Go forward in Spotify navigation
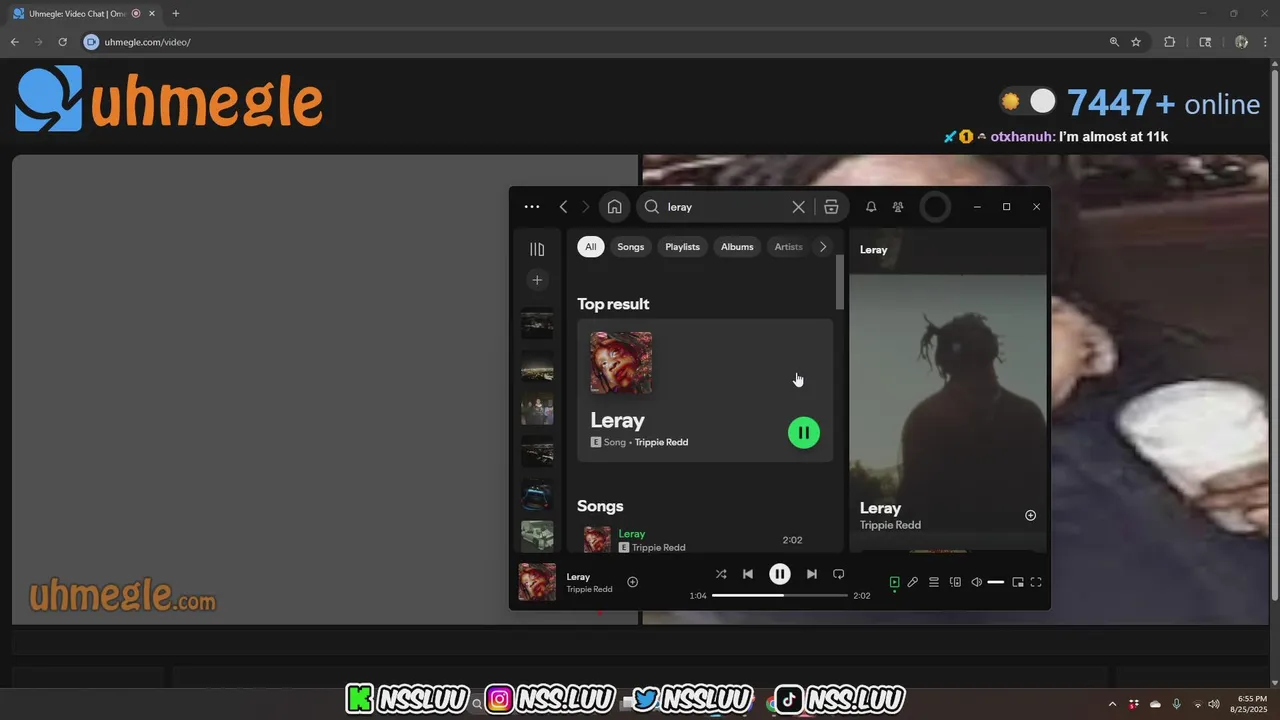The height and width of the screenshot is (720, 1280). (x=586, y=207)
